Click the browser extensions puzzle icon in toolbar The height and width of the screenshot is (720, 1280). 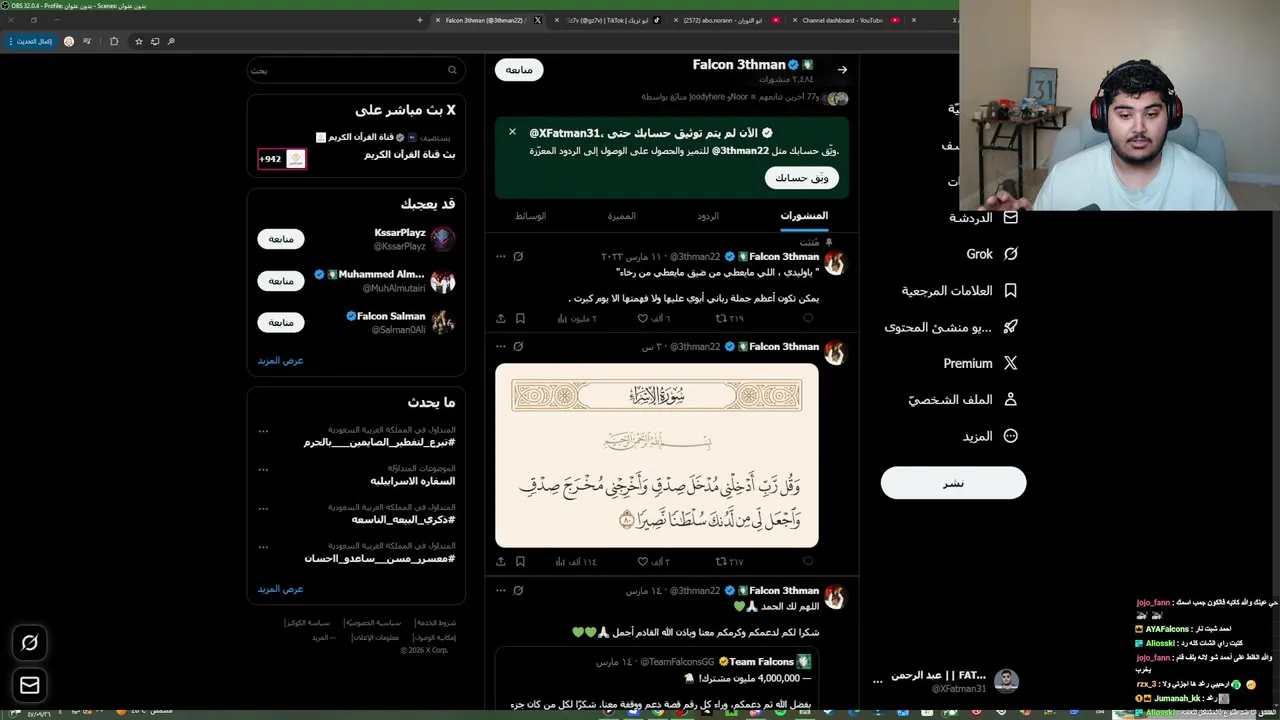tap(114, 41)
